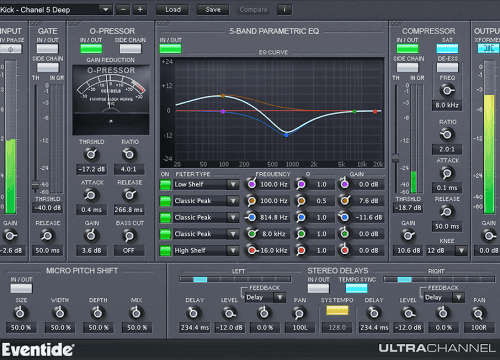
Task: Click the O-Pressor Gain knob
Action: click(x=91, y=236)
